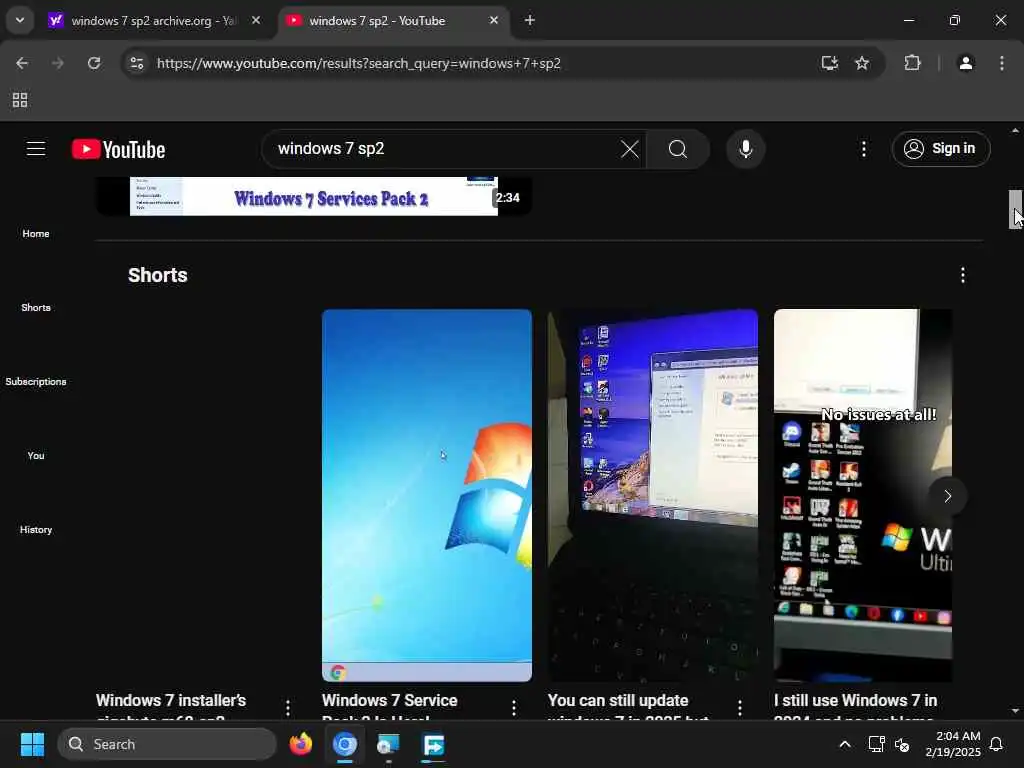Select Shorts in the YouTube sidebar
1024x768 pixels.
(x=36, y=308)
